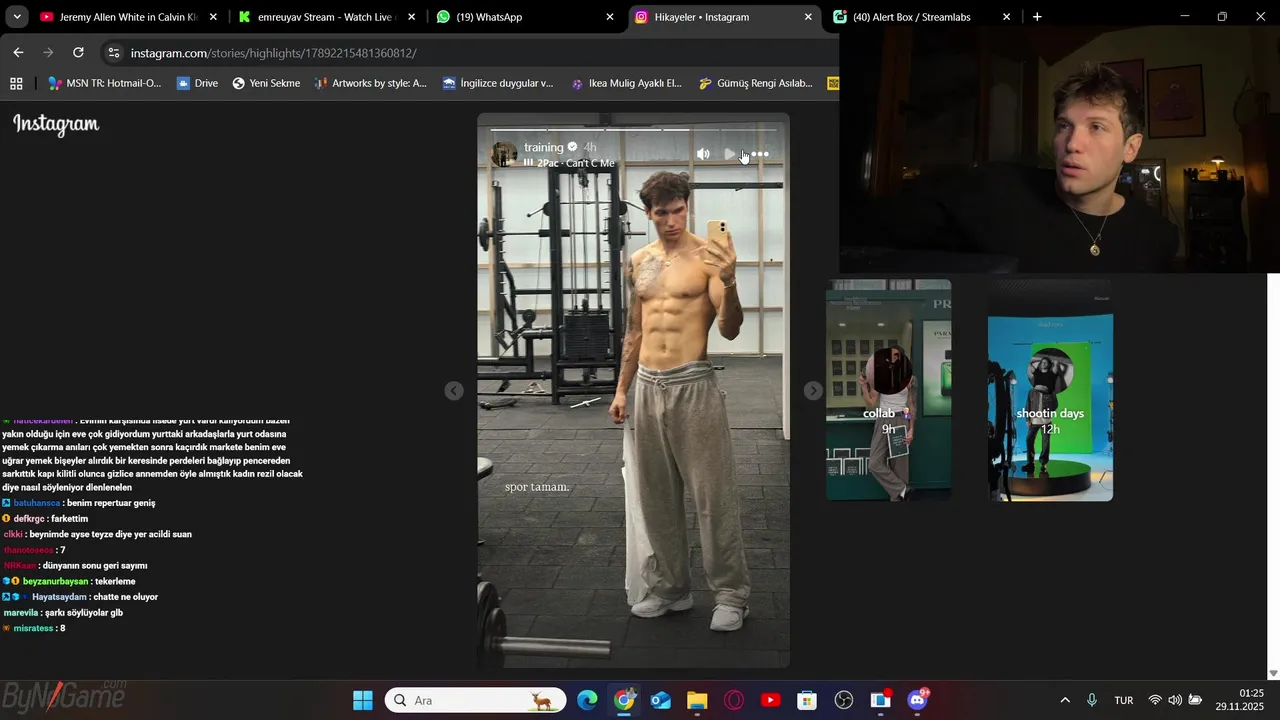Screen dimensions: 1280x720
Task: Open Gümüş Rengi Asılab bookmark
Action: coord(755,83)
